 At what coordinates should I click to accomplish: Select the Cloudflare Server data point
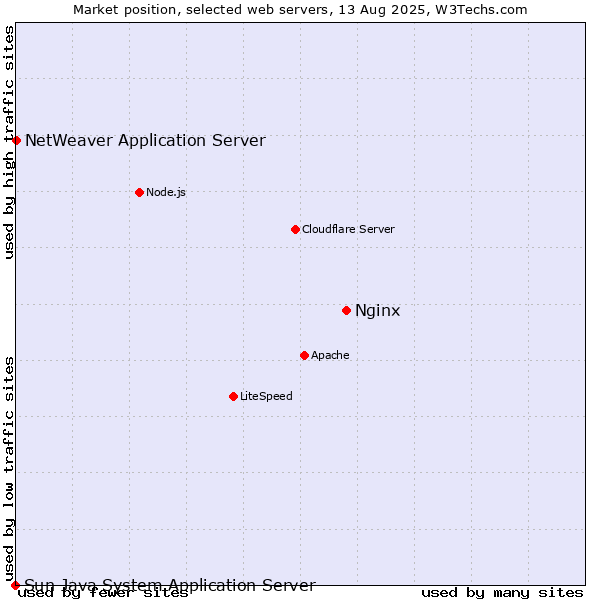[x=295, y=230]
